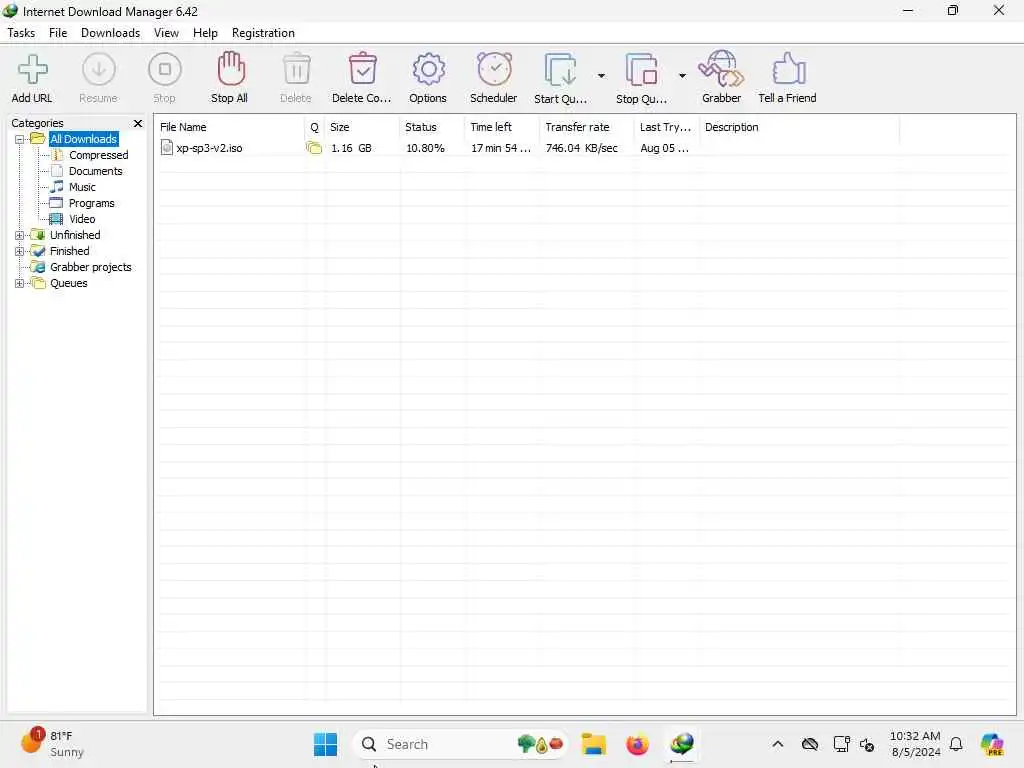This screenshot has width=1024, height=768.
Task: Select the Unfinished category
Action: pyautogui.click(x=75, y=235)
